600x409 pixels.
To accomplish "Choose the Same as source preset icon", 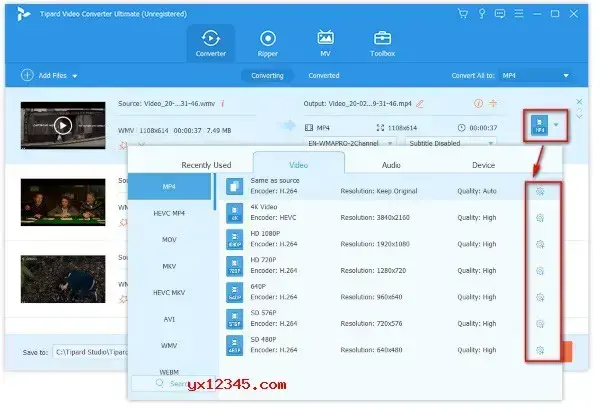I will [x=234, y=186].
